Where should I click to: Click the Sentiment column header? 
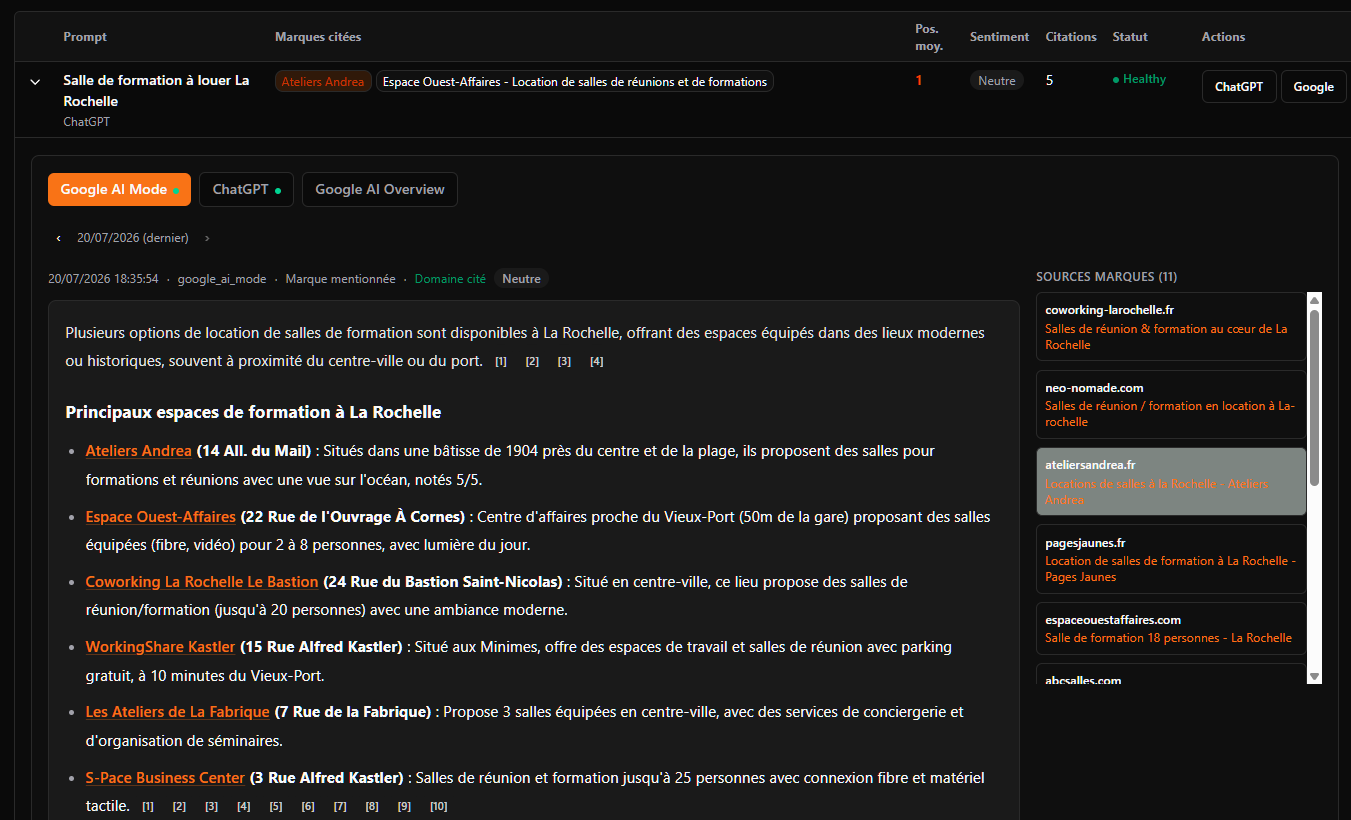[x=999, y=37]
